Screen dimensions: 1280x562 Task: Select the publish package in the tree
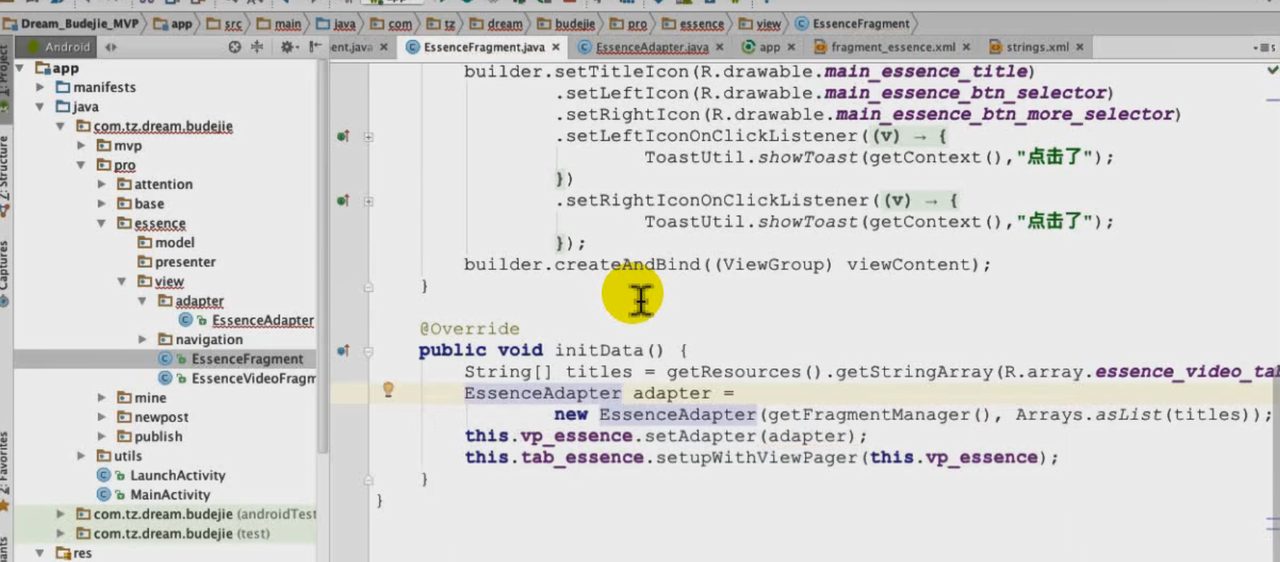tap(159, 437)
